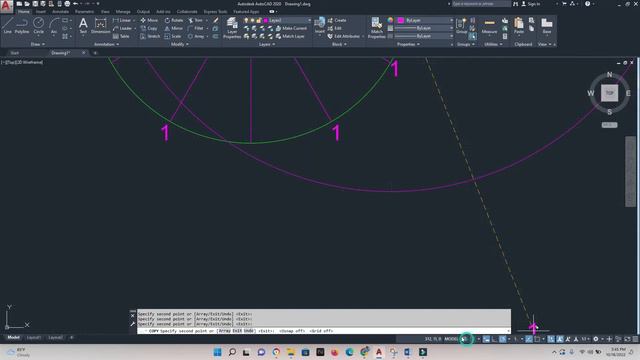Switch to the Insert ribbon tab
Image resolution: width=640 pixels, height=360 pixels.
41,11
